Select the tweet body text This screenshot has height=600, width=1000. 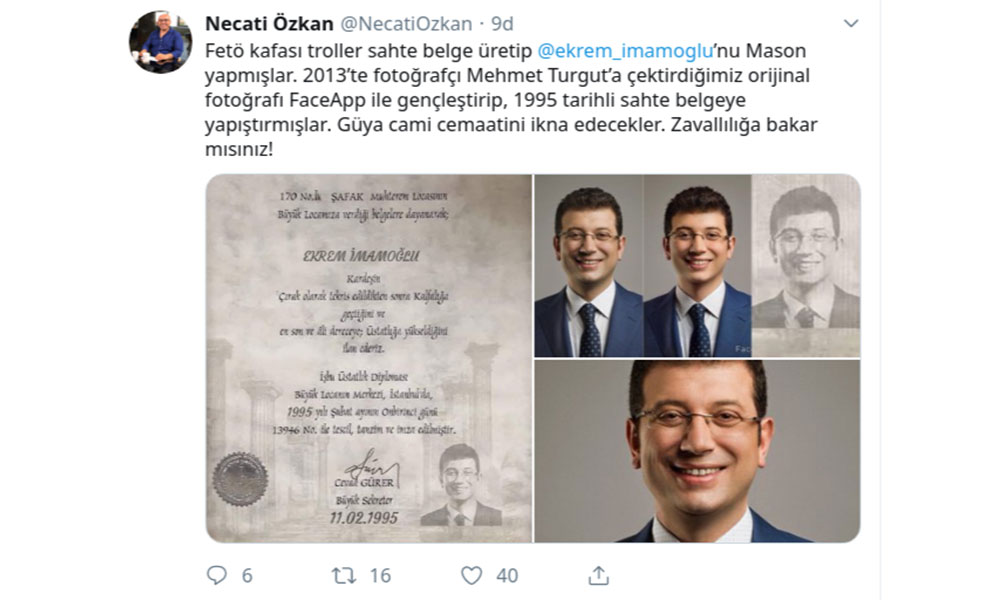pyautogui.click(x=511, y=100)
